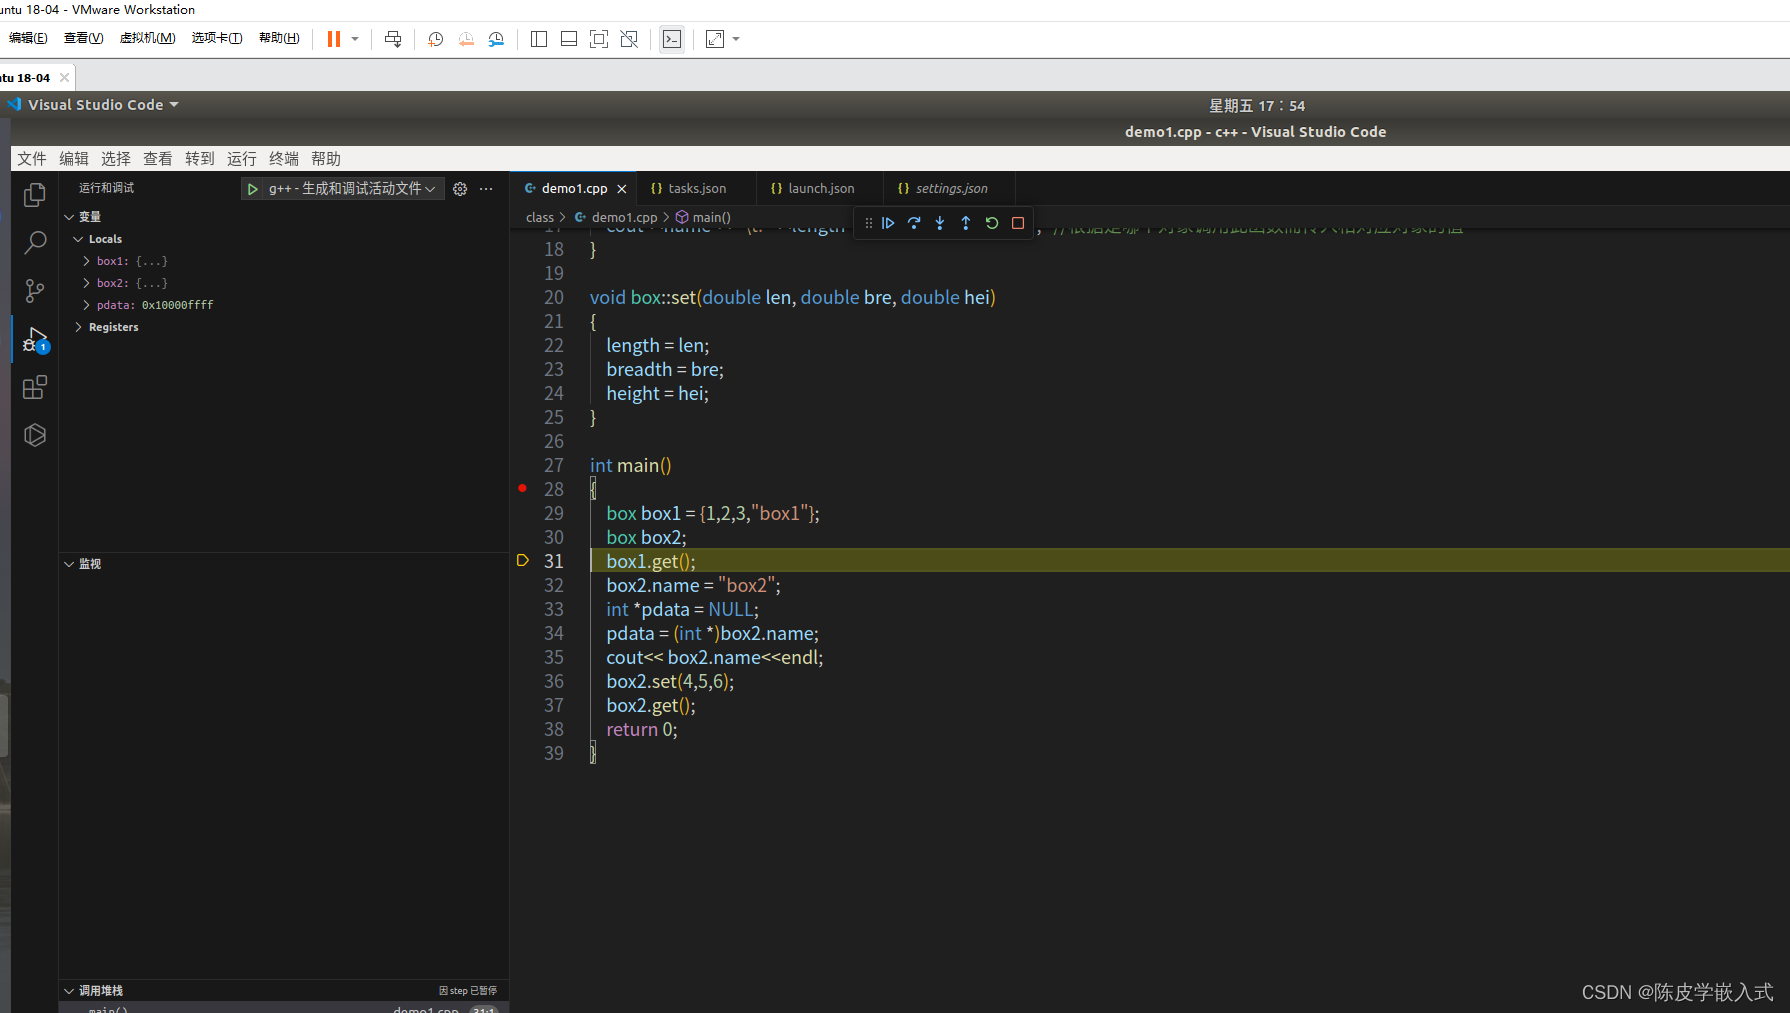The image size is (1790, 1013).
Task: Click the VMware thumbnail bar layout icon
Action: pos(569,39)
